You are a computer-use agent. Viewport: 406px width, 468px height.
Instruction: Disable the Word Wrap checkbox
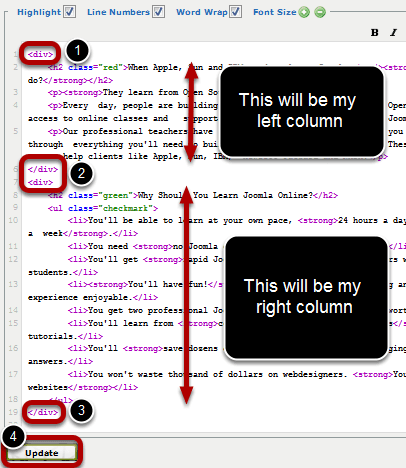tap(236, 12)
